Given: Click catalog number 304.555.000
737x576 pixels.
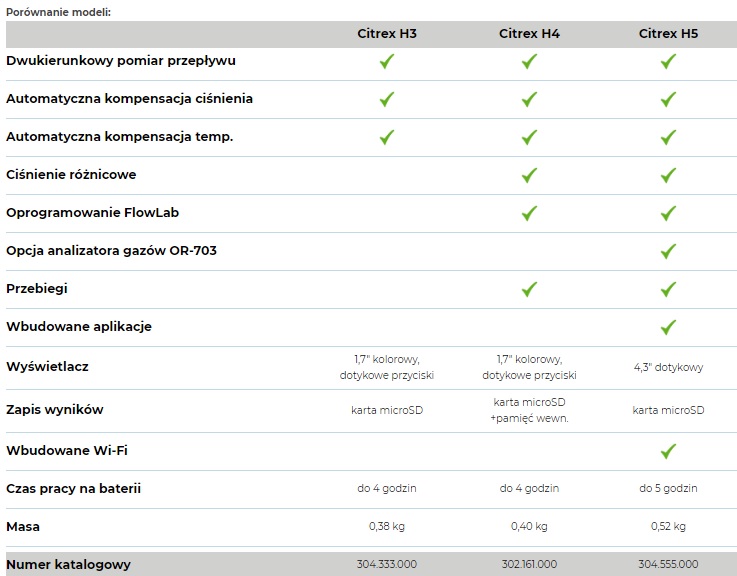Looking at the screenshot, I should 668,564.
